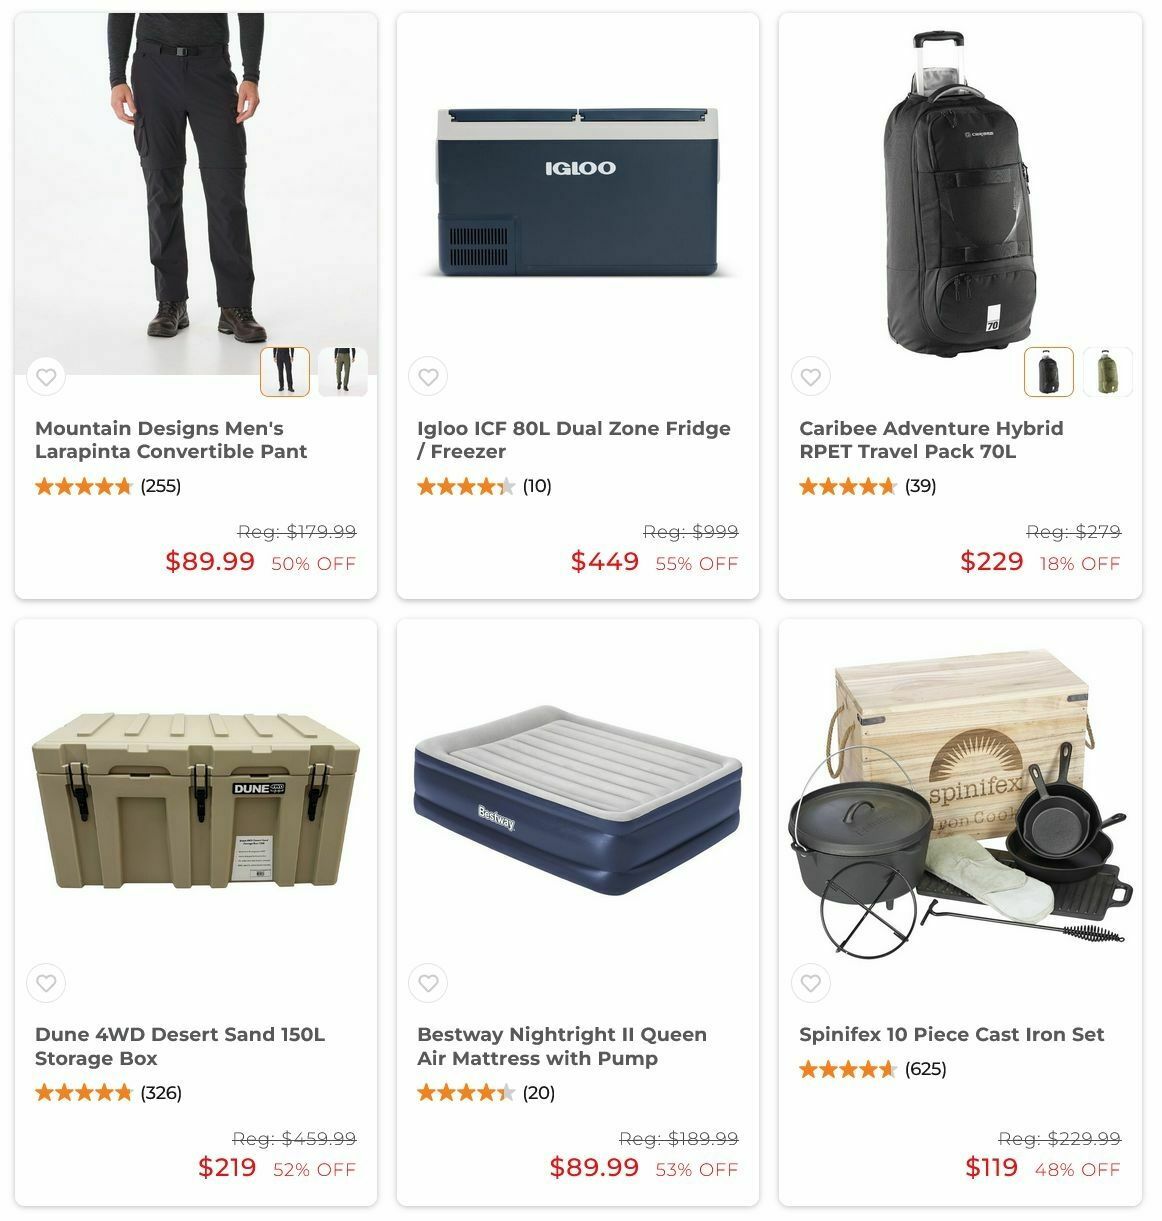This screenshot has width=1162, height=1221.
Task: Open Spinifex 10 Piece Cast Iron Set
Action: pos(952,1035)
